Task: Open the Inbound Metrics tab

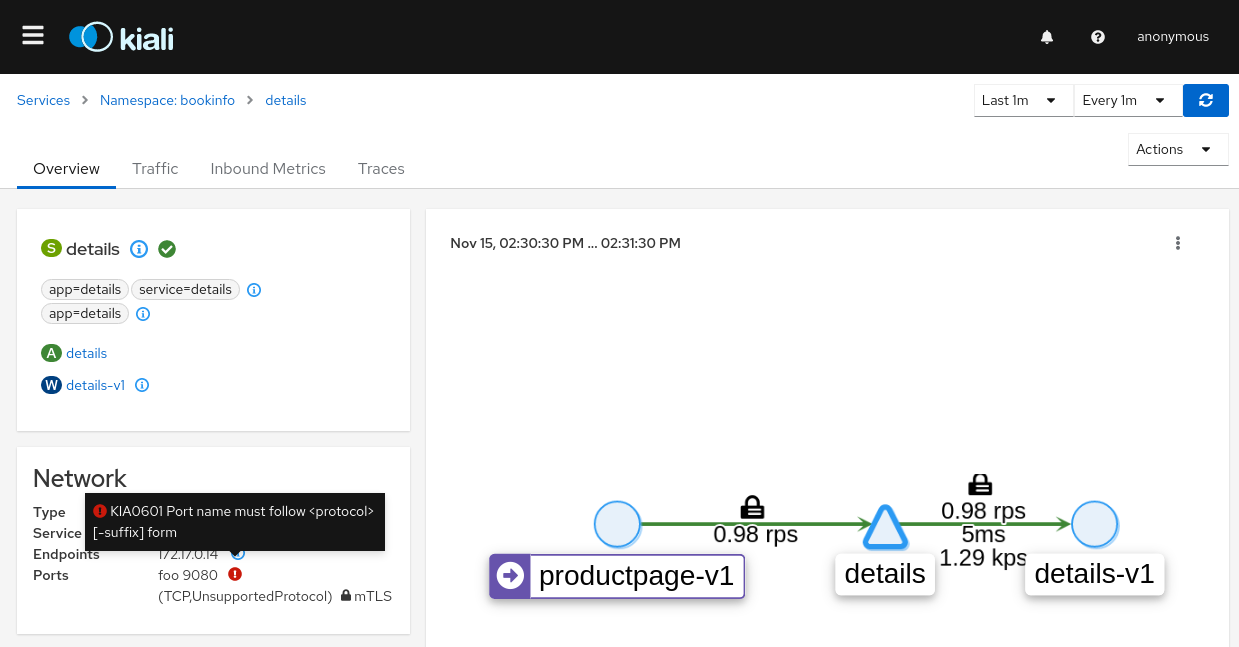Action: (x=268, y=169)
